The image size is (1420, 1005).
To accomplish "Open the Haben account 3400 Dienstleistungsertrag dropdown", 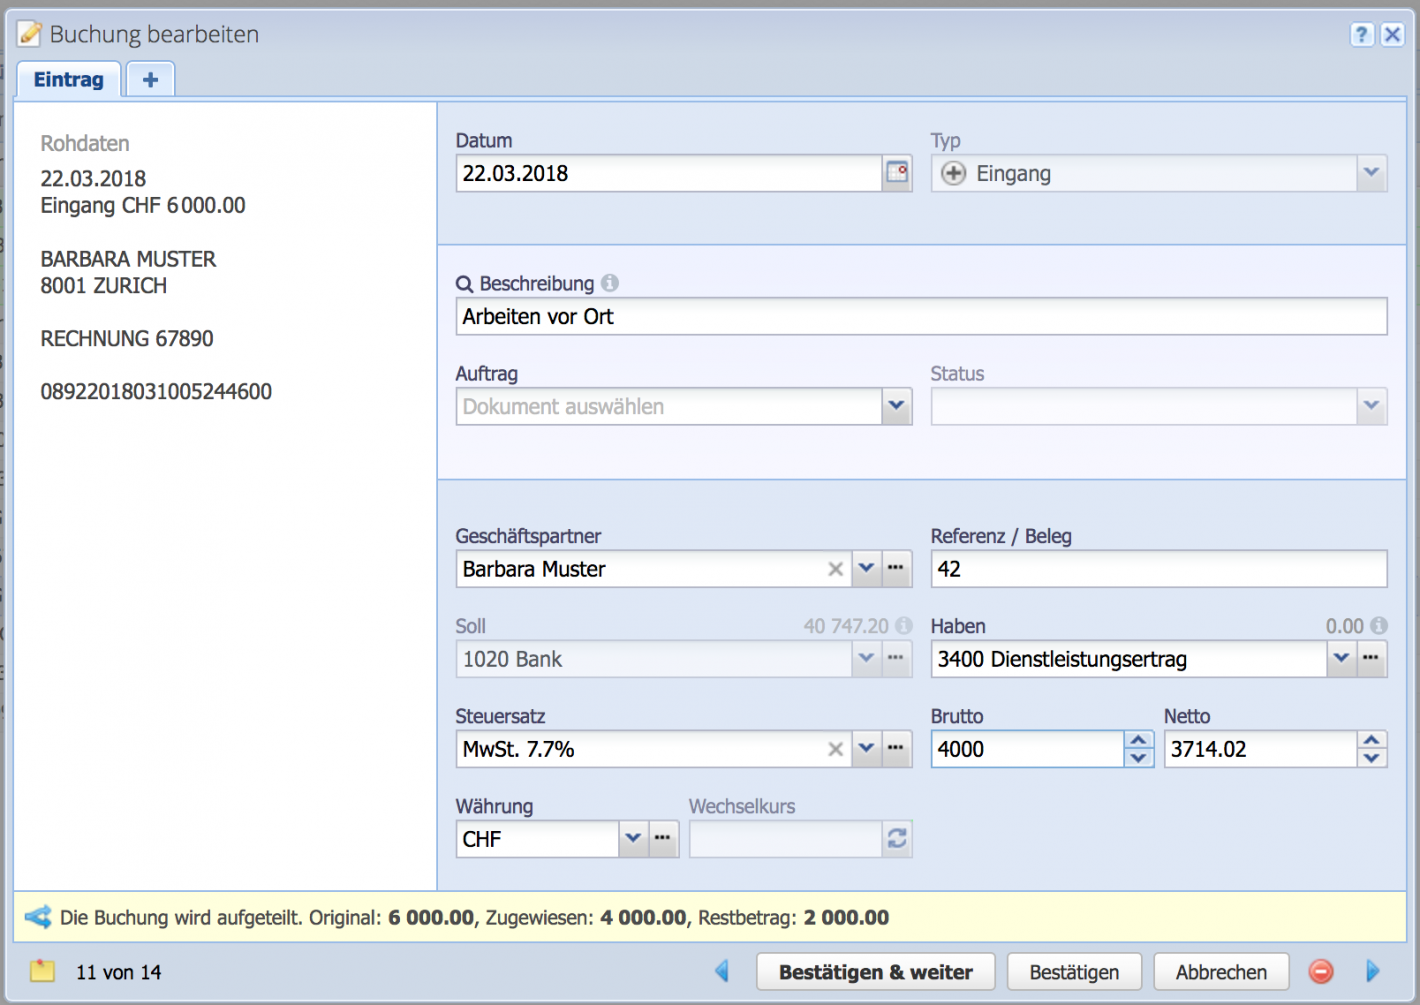I will (1341, 659).
